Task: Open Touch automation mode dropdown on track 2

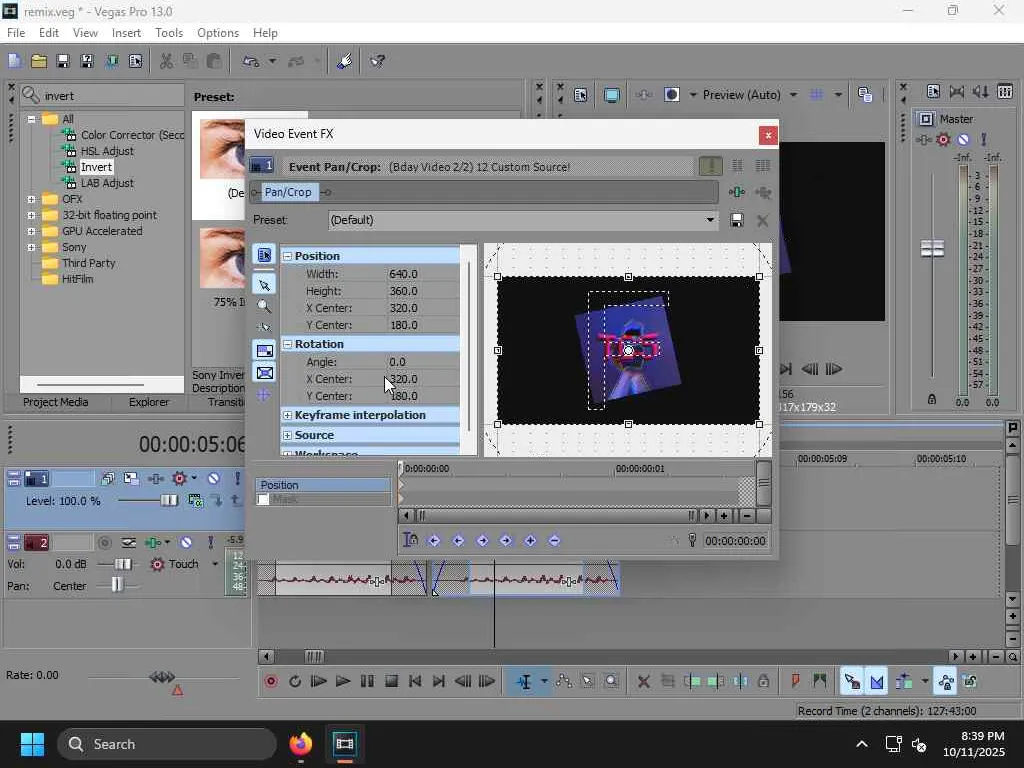Action: pyautogui.click(x=215, y=564)
